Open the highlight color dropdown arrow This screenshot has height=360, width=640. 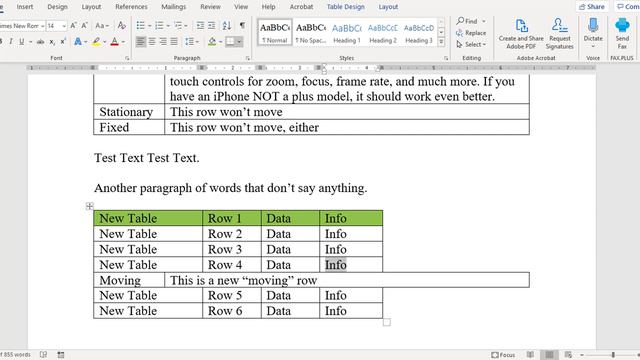[104, 42]
